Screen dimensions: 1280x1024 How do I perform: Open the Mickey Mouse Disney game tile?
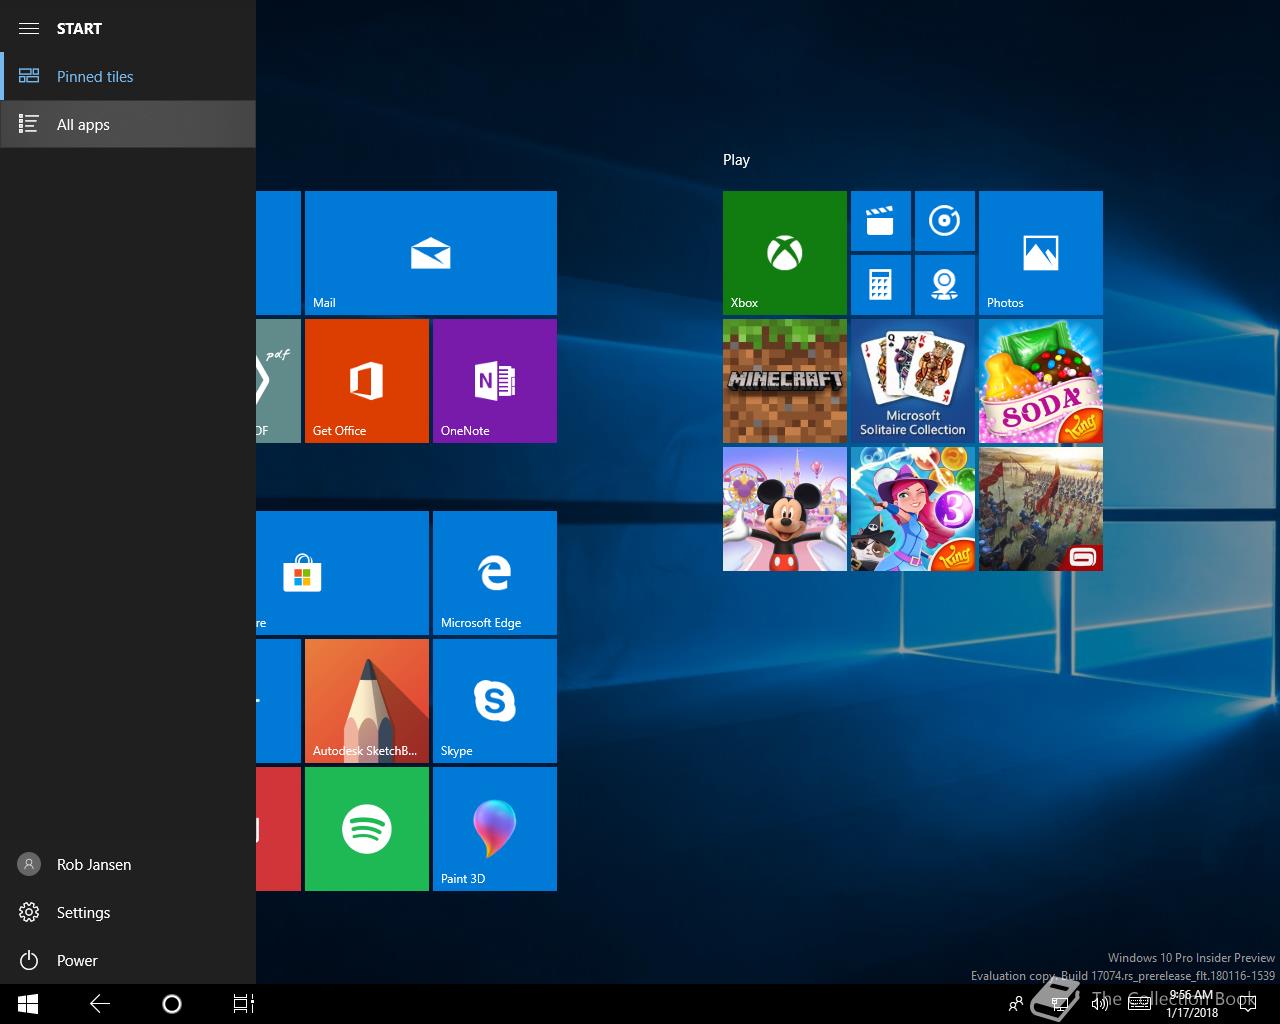click(x=785, y=509)
